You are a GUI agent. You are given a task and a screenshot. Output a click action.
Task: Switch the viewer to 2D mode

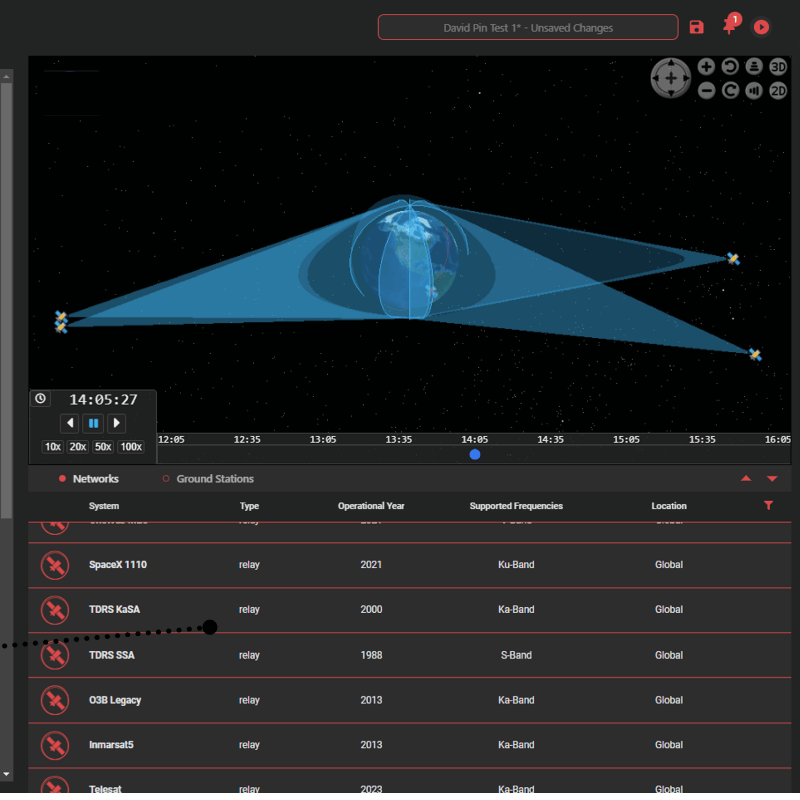pyautogui.click(x=778, y=90)
